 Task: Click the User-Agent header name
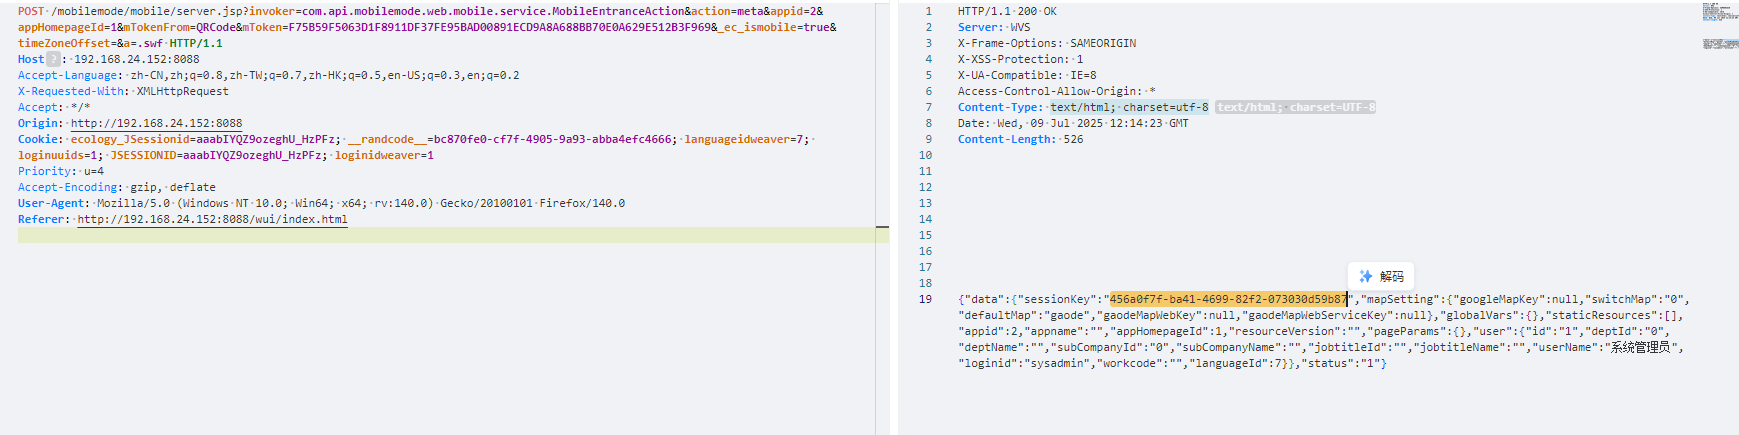point(51,203)
